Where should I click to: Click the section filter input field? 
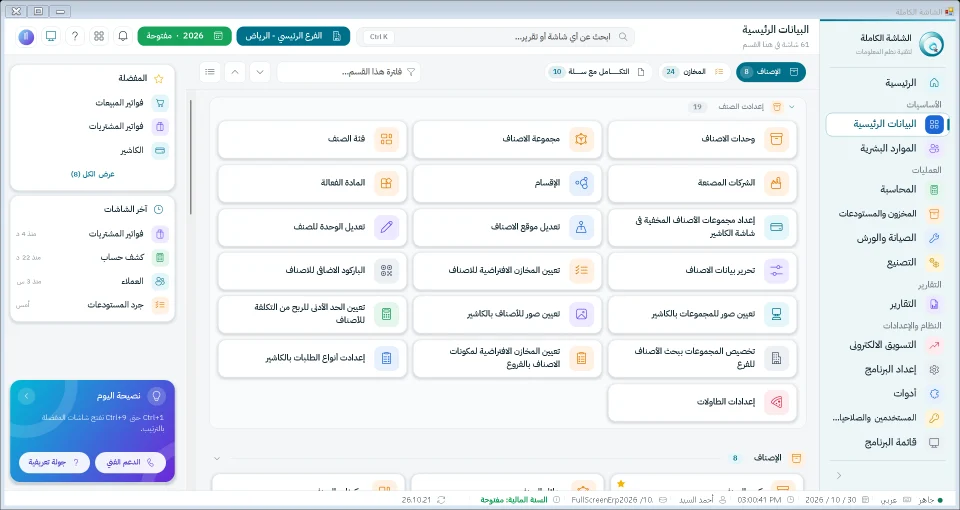pos(349,72)
